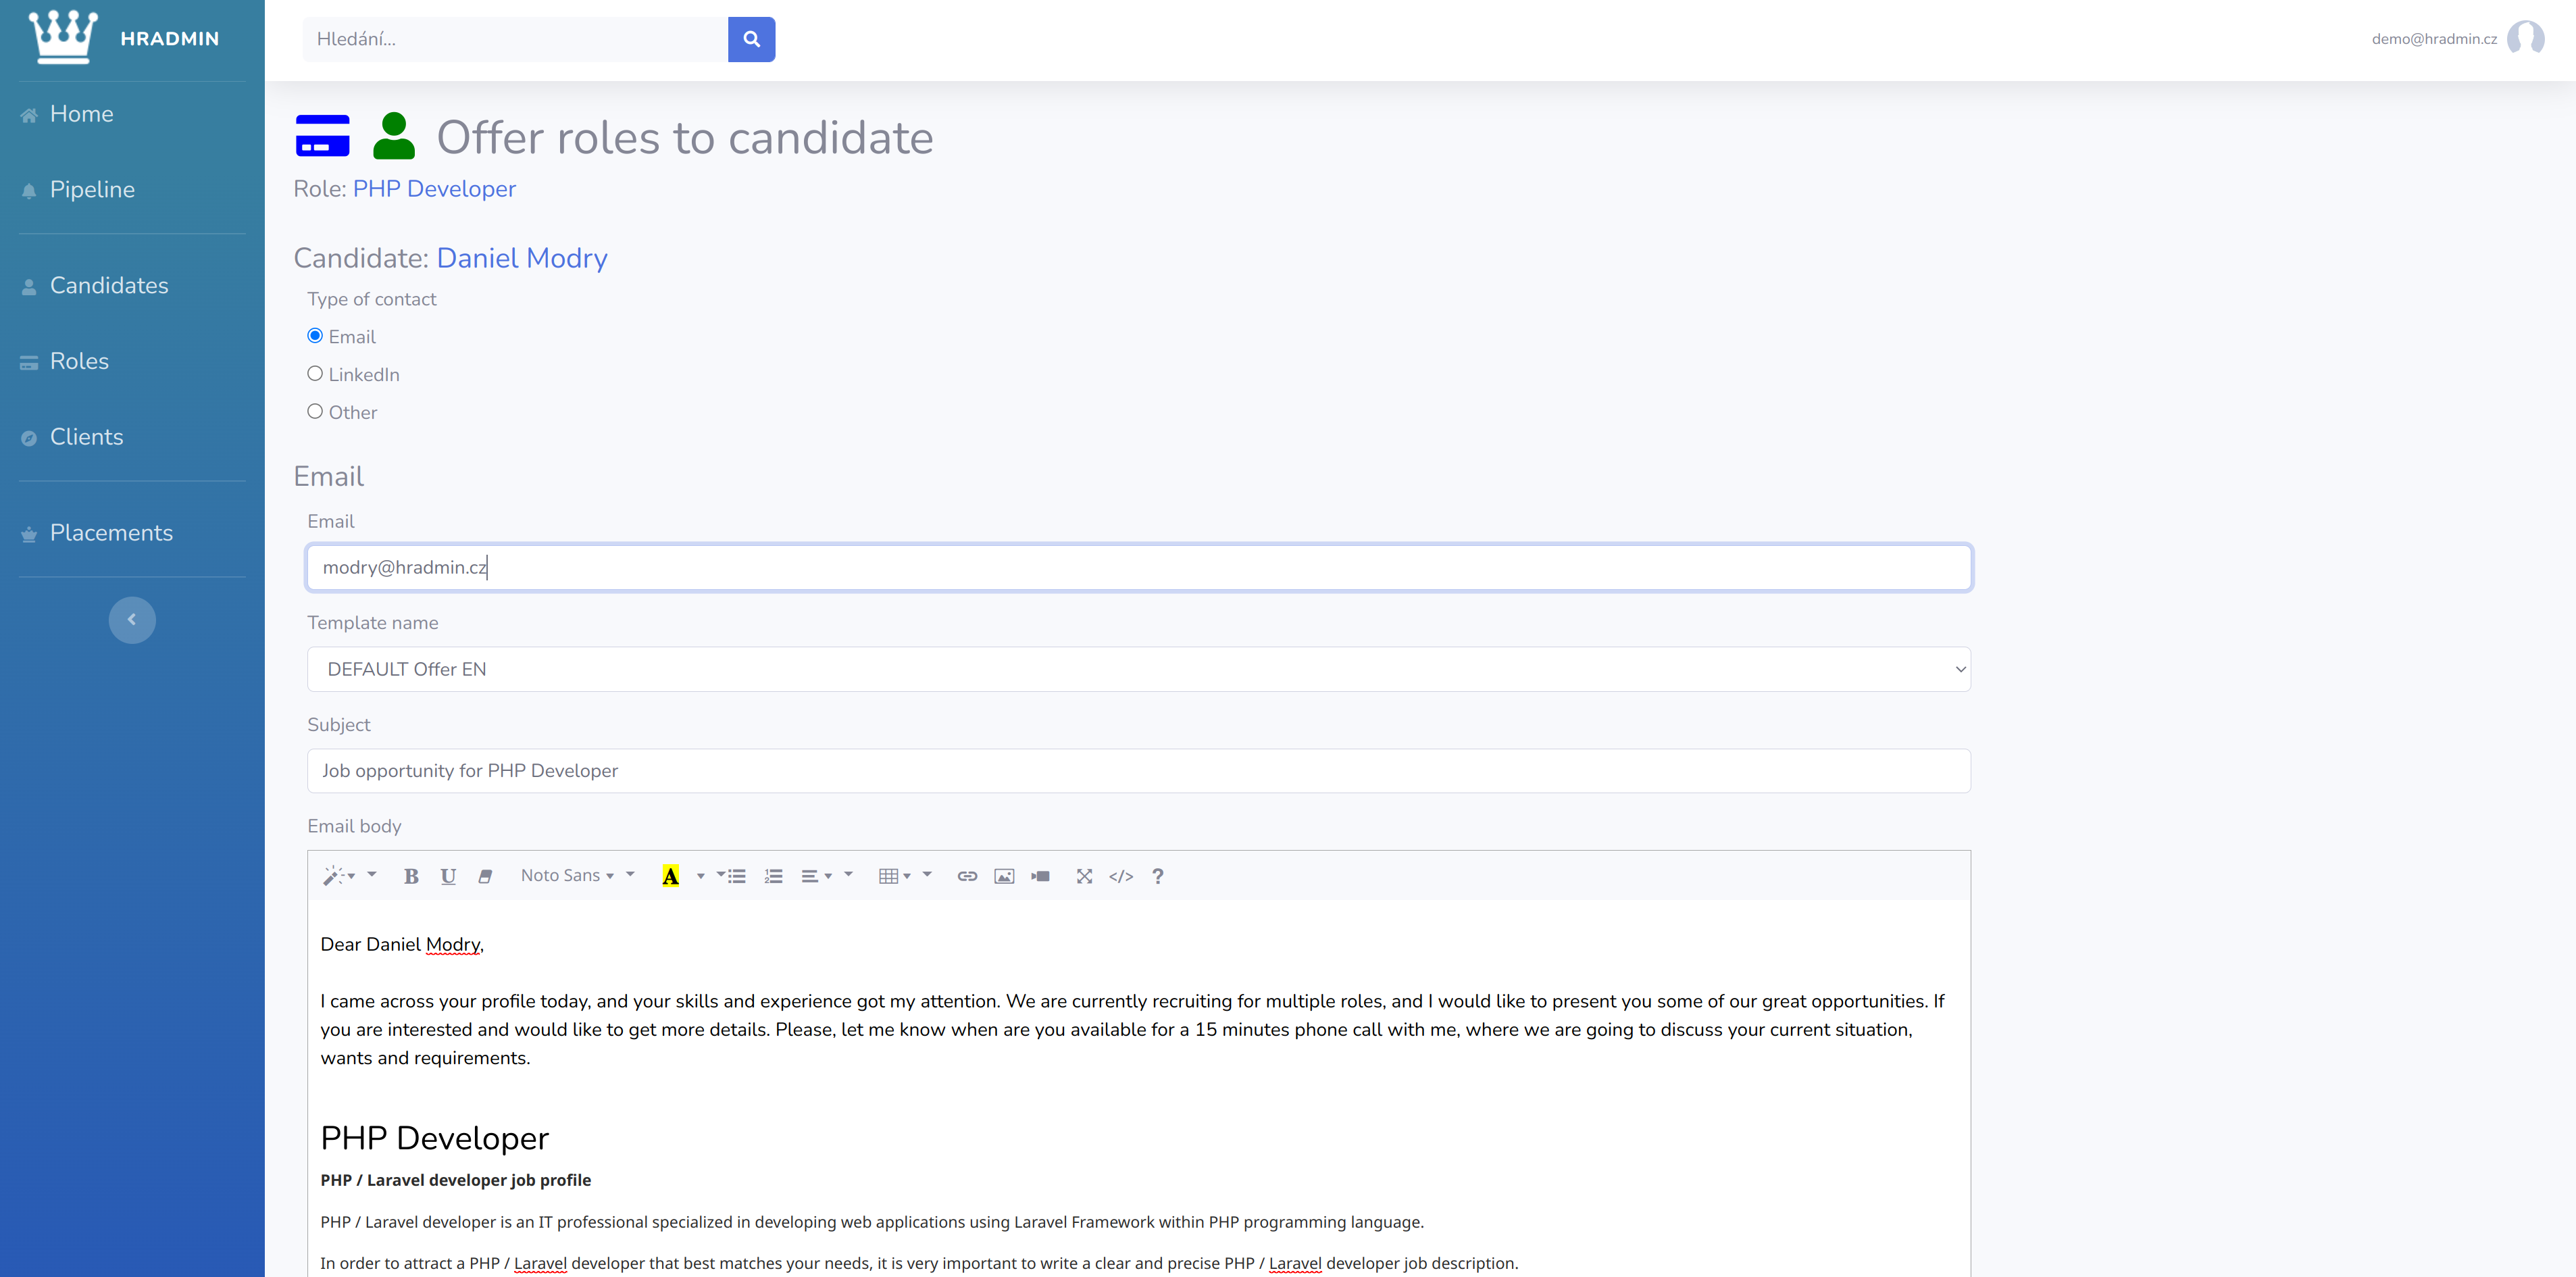Switch editor to fullscreen mode

[x=1084, y=876]
